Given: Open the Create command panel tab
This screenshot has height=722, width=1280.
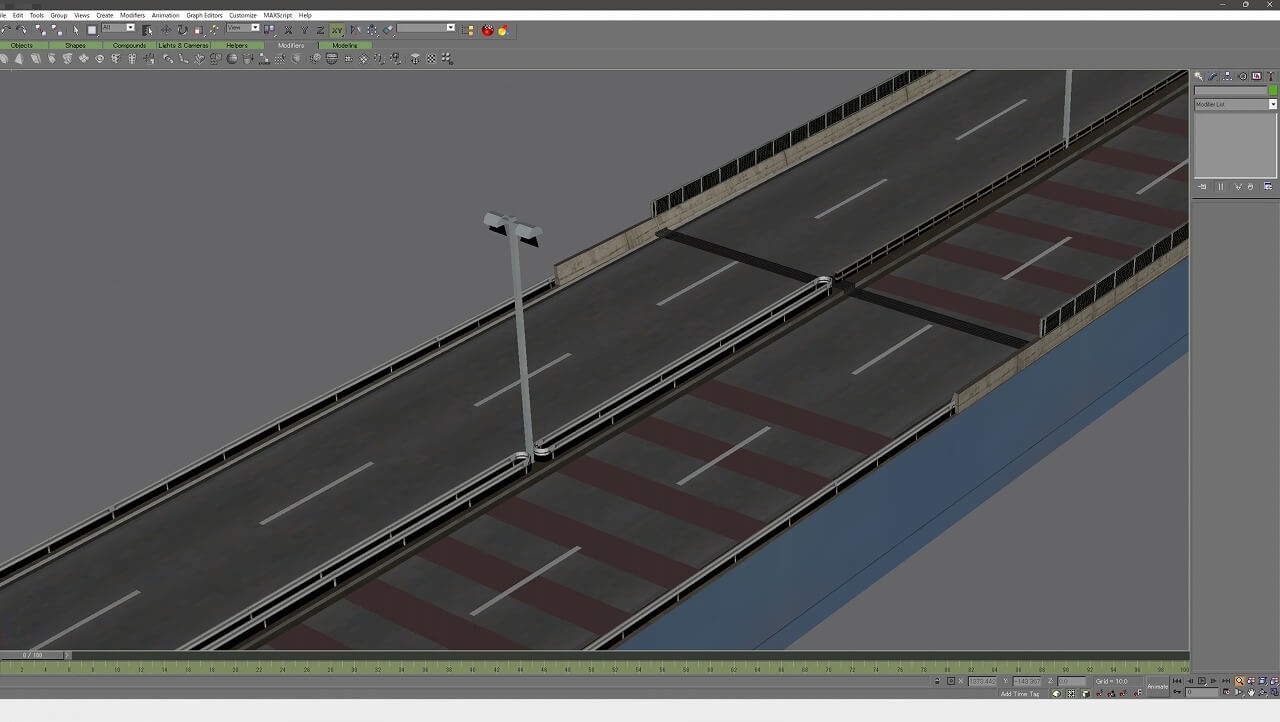Looking at the screenshot, I should pos(1199,76).
